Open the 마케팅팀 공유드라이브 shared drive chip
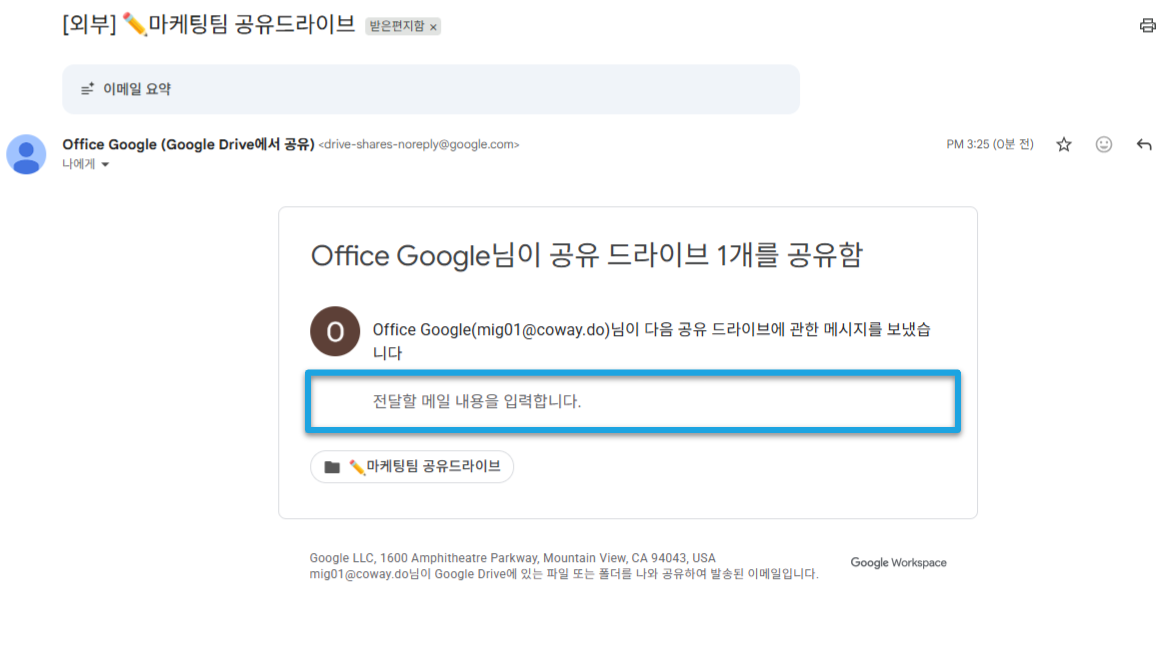 [412, 466]
